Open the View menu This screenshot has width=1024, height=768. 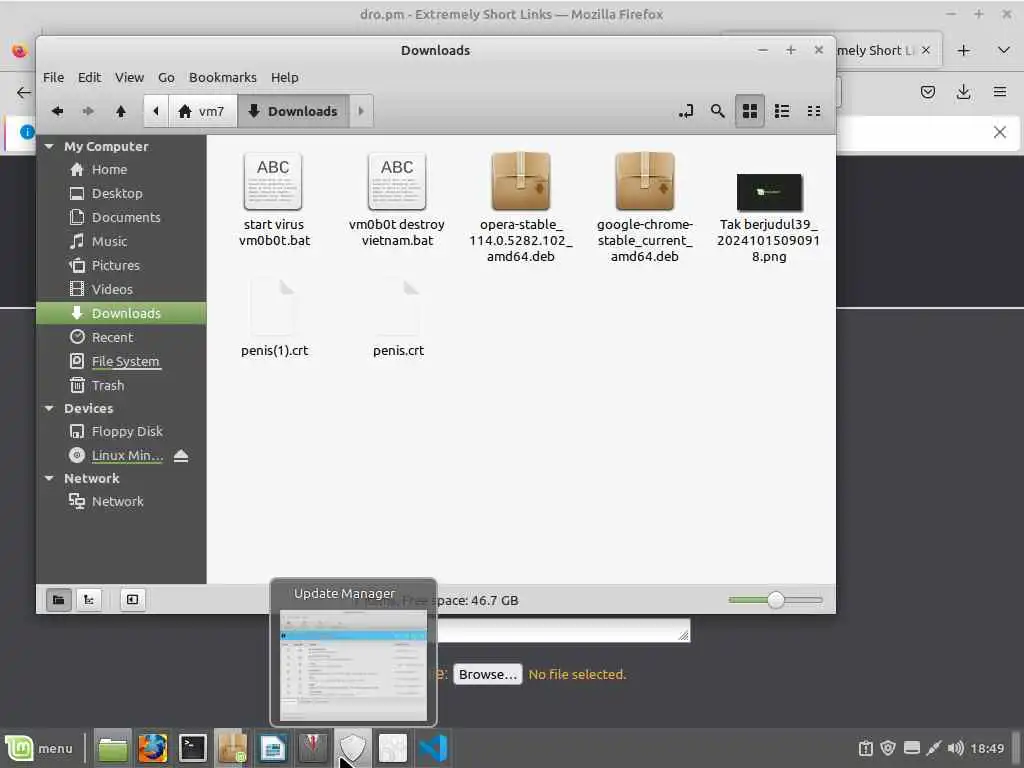(x=129, y=77)
